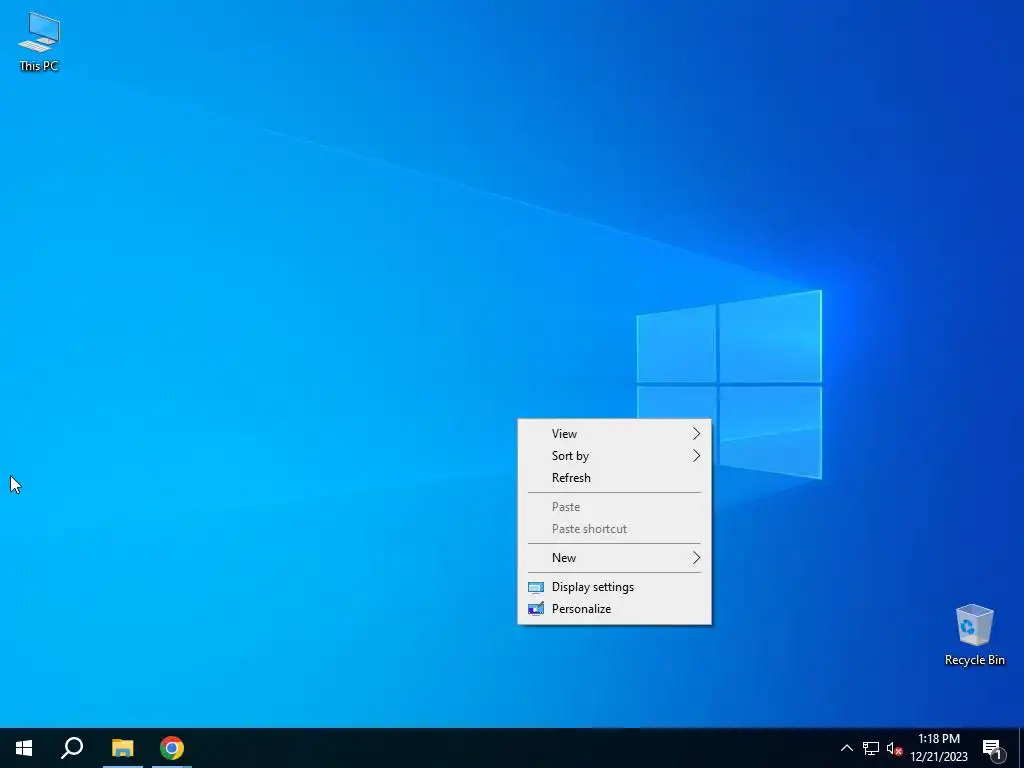Open the notification action center
The image size is (1024, 768).
[x=992, y=748]
